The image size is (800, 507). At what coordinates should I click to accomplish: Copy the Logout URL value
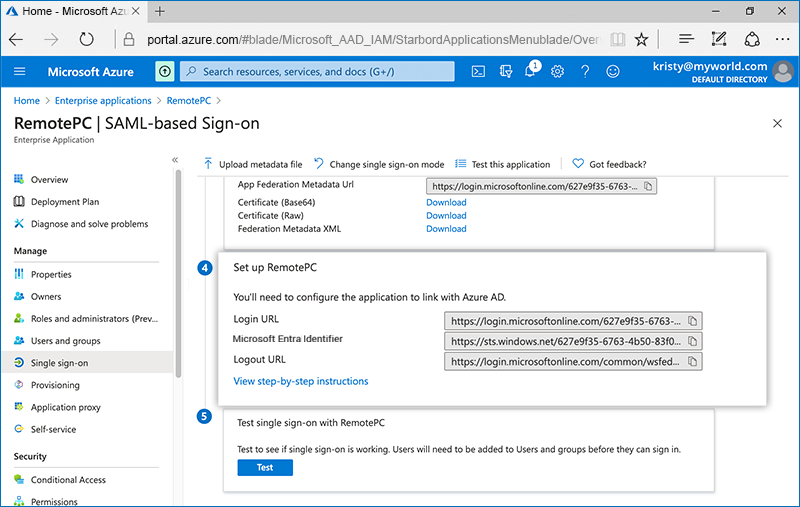point(692,361)
